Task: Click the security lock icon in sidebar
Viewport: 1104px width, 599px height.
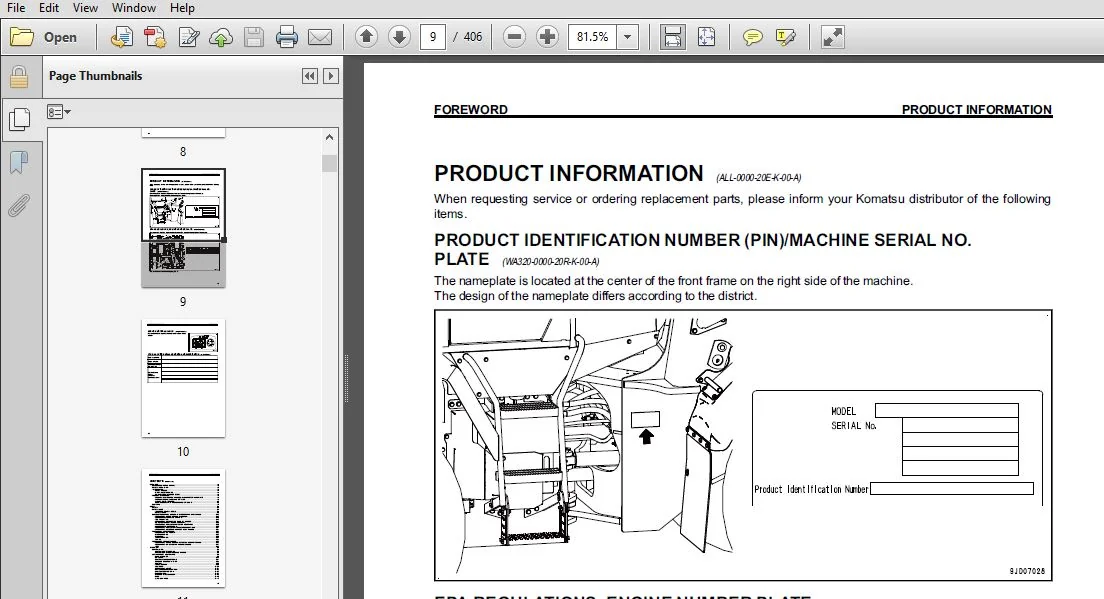Action: [19, 77]
